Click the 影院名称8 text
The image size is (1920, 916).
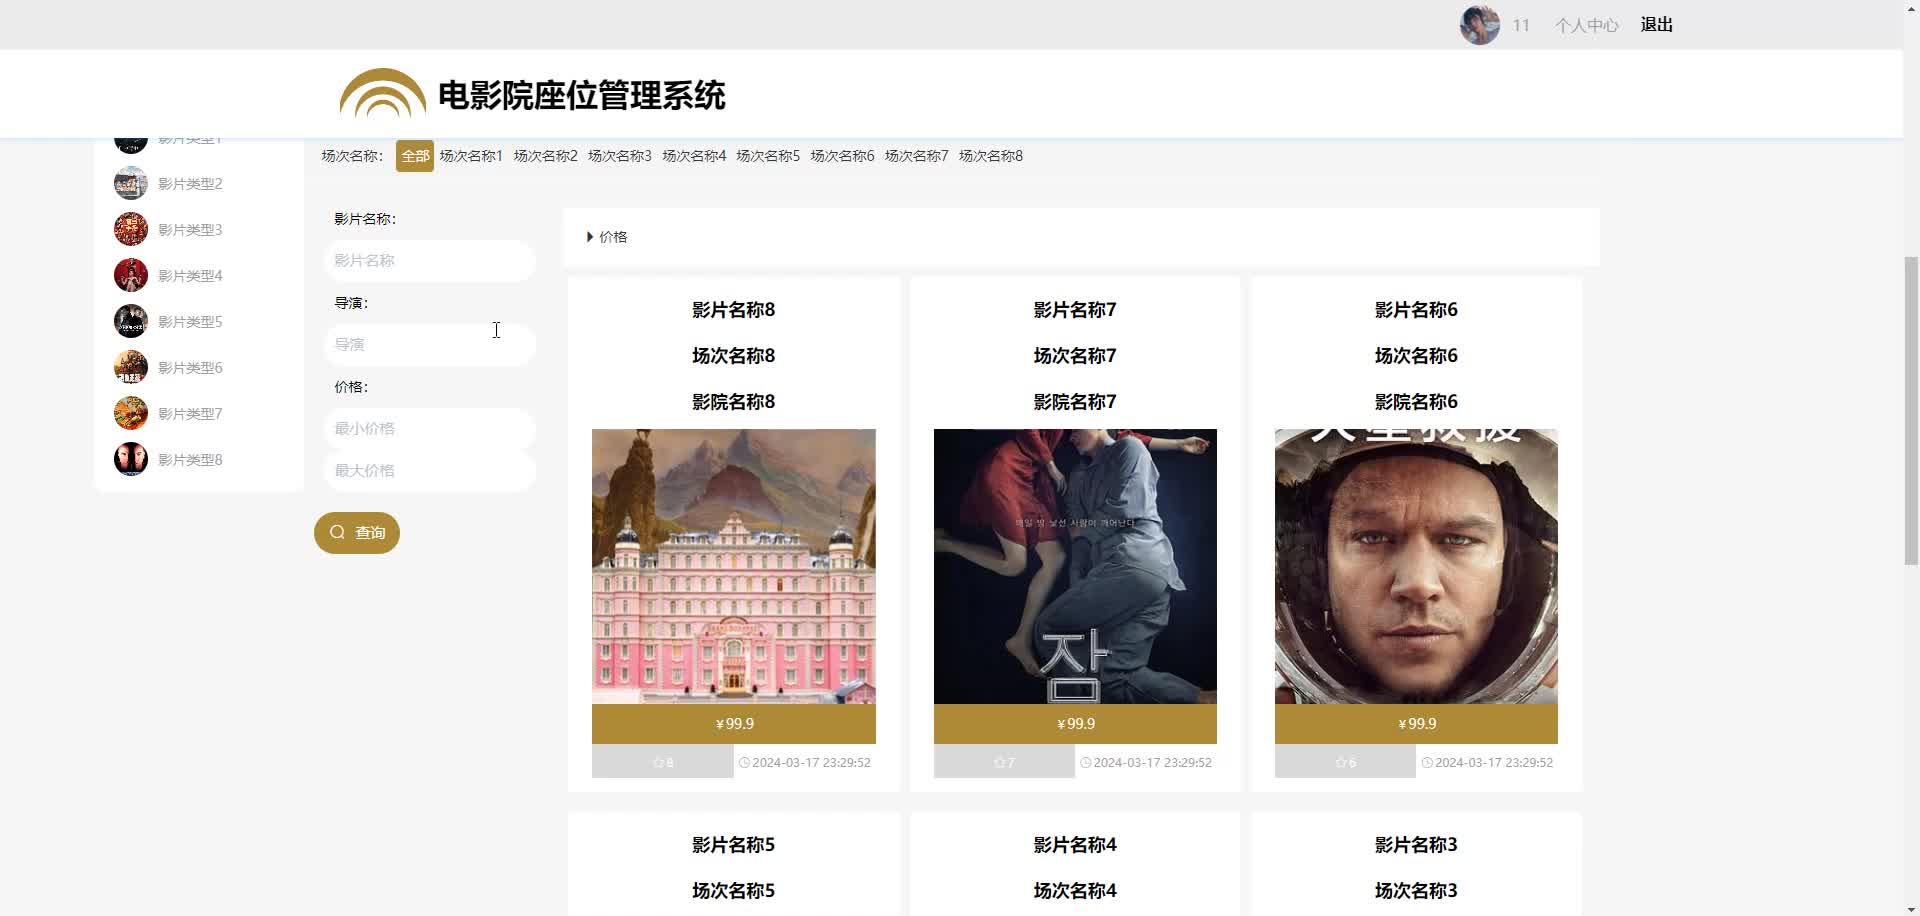(734, 402)
